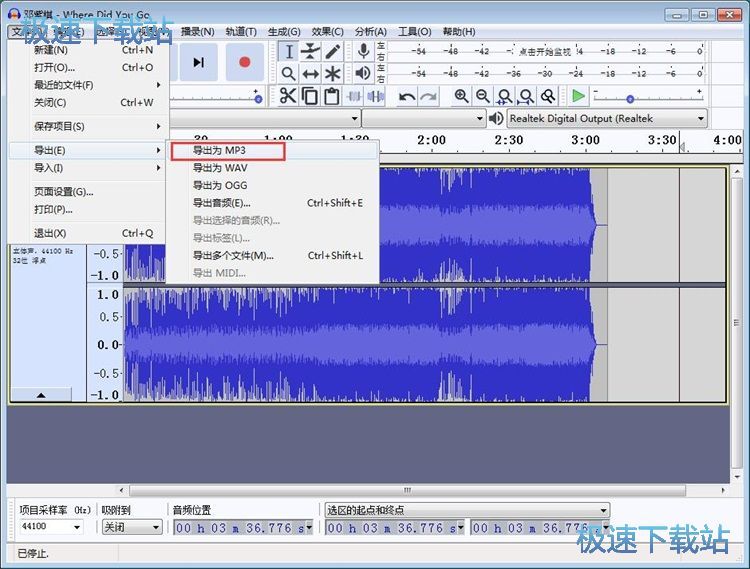Screen dimensions: 750x569
Task: Click the green Play-at-speed button
Action: [x=579, y=96]
